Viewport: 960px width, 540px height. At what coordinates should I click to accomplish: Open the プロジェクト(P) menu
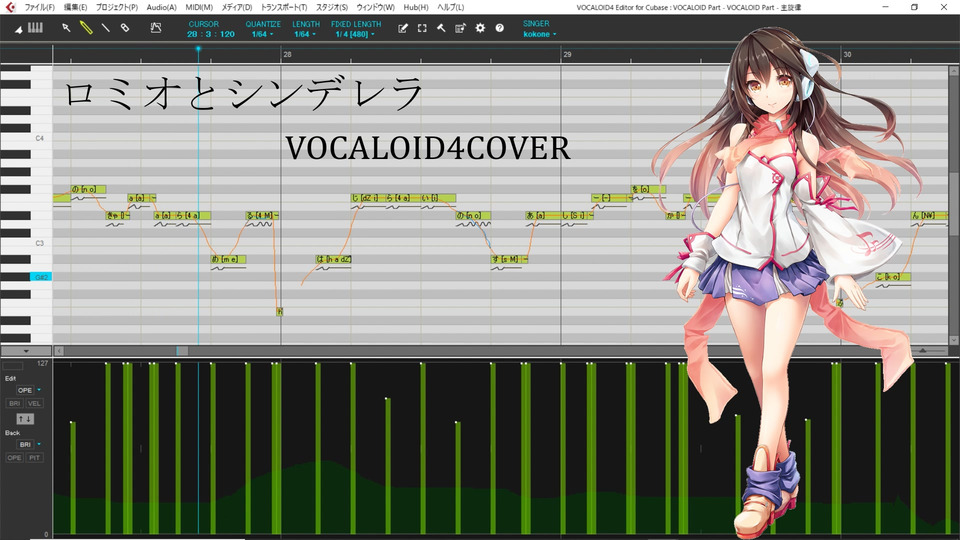click(x=116, y=7)
